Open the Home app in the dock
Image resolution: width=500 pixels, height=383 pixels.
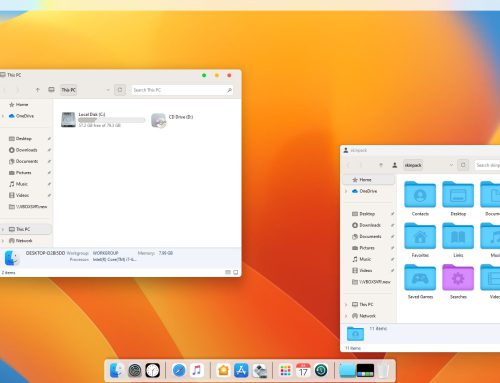pos(223,370)
